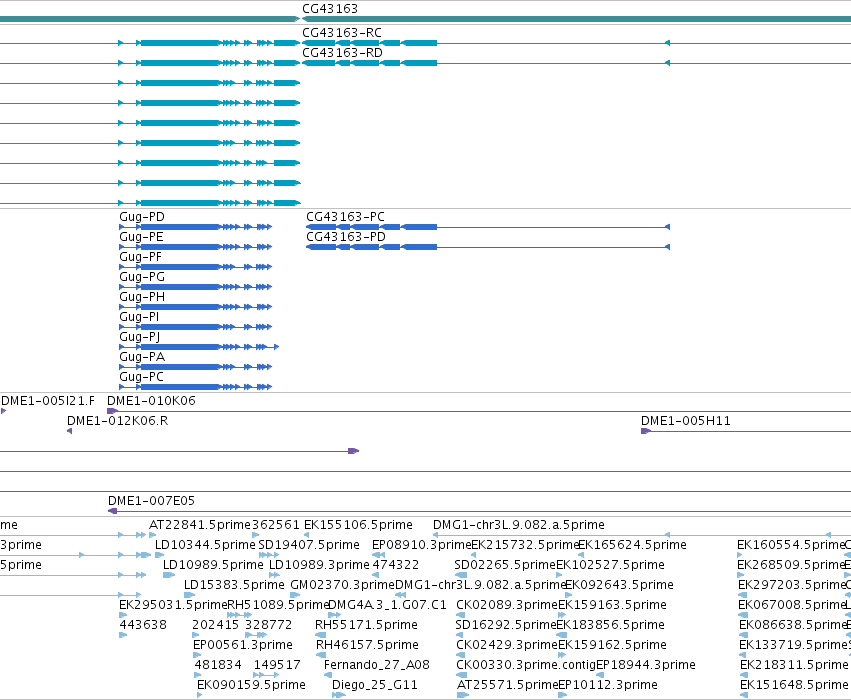This screenshot has width=851, height=700.
Task: Select EST EK159163.5prime
Action: [612, 604]
